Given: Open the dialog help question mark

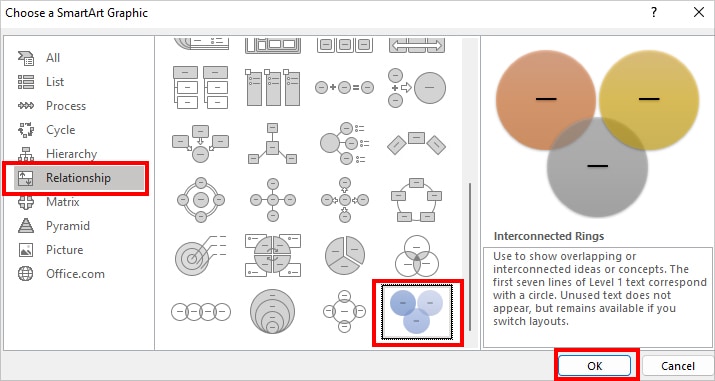Looking at the screenshot, I should pyautogui.click(x=654, y=13).
